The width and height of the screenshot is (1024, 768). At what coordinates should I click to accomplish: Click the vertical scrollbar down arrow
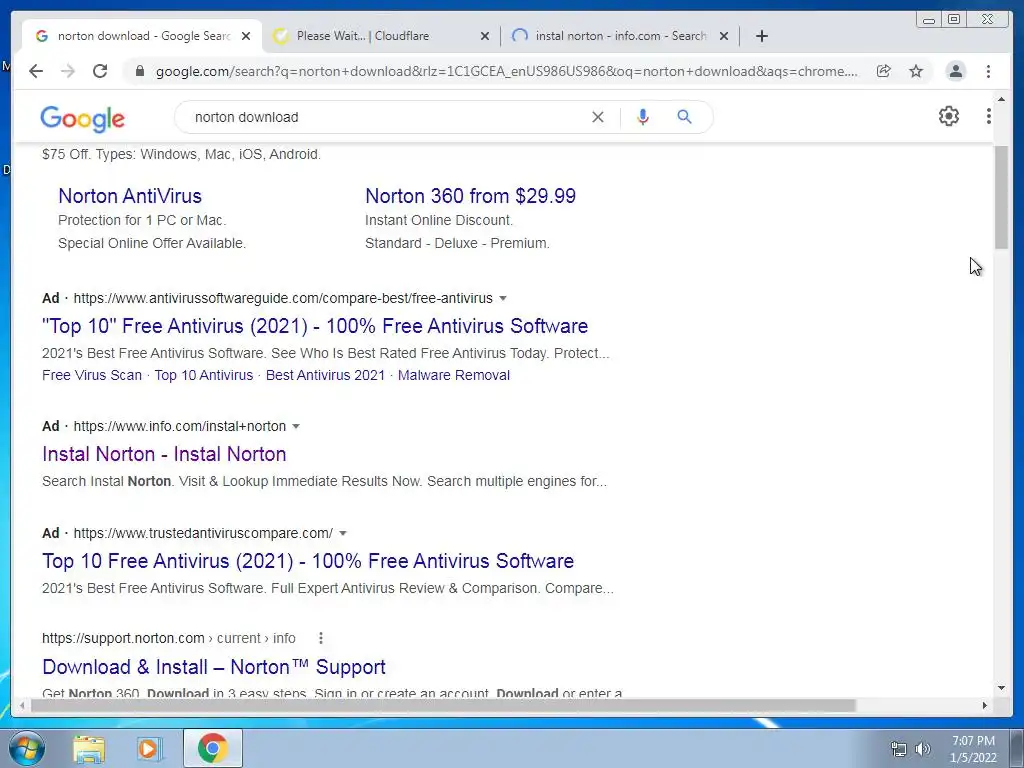(1002, 688)
